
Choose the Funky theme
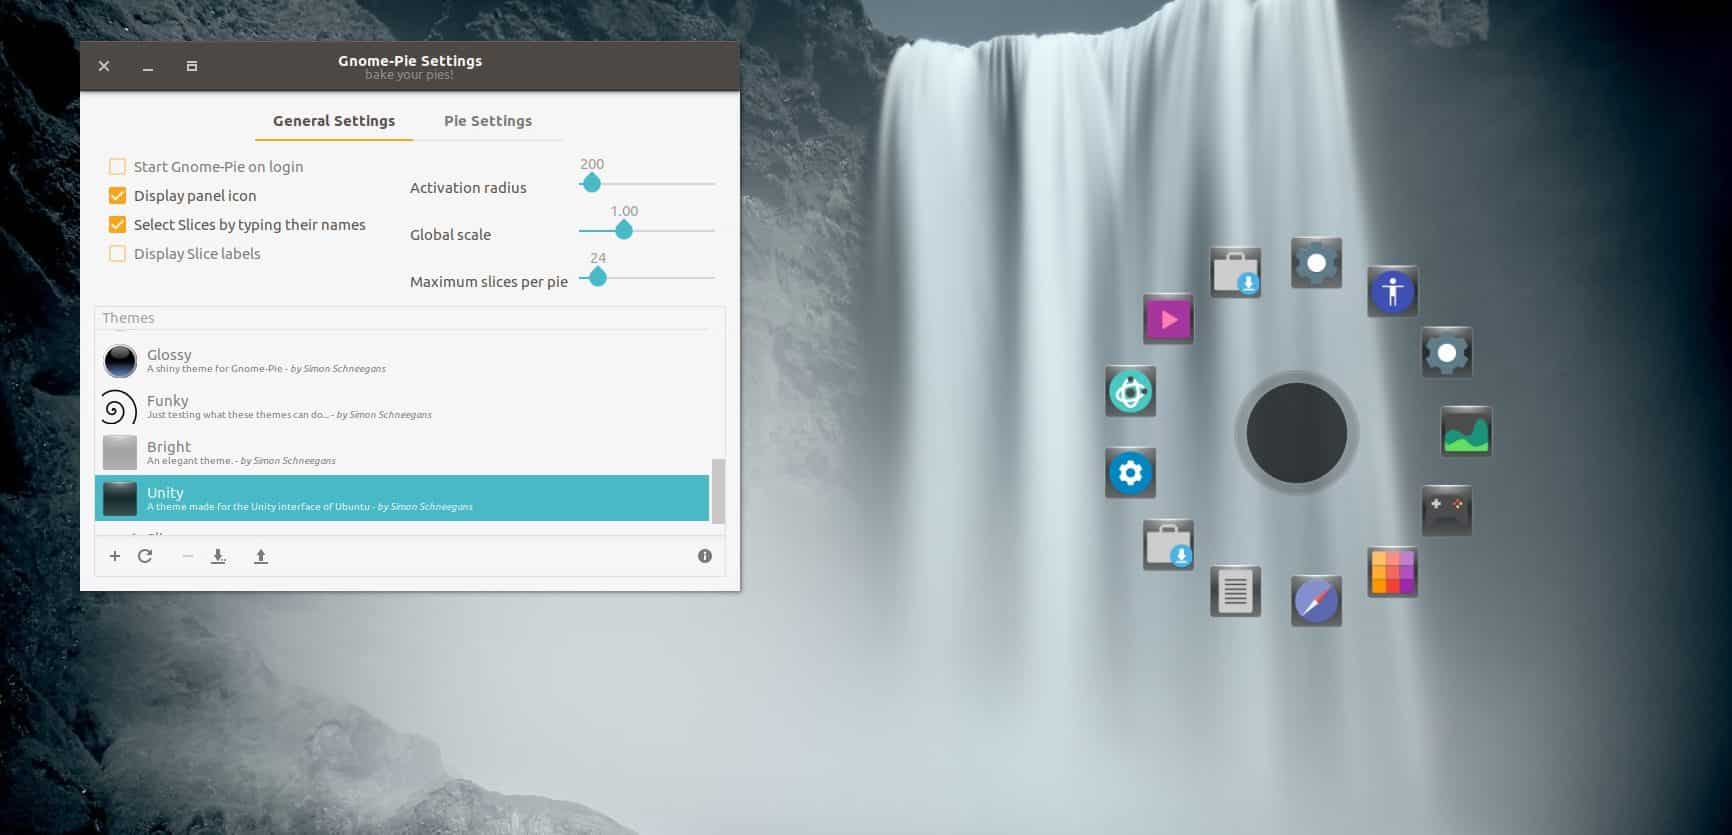pyautogui.click(x=402, y=406)
